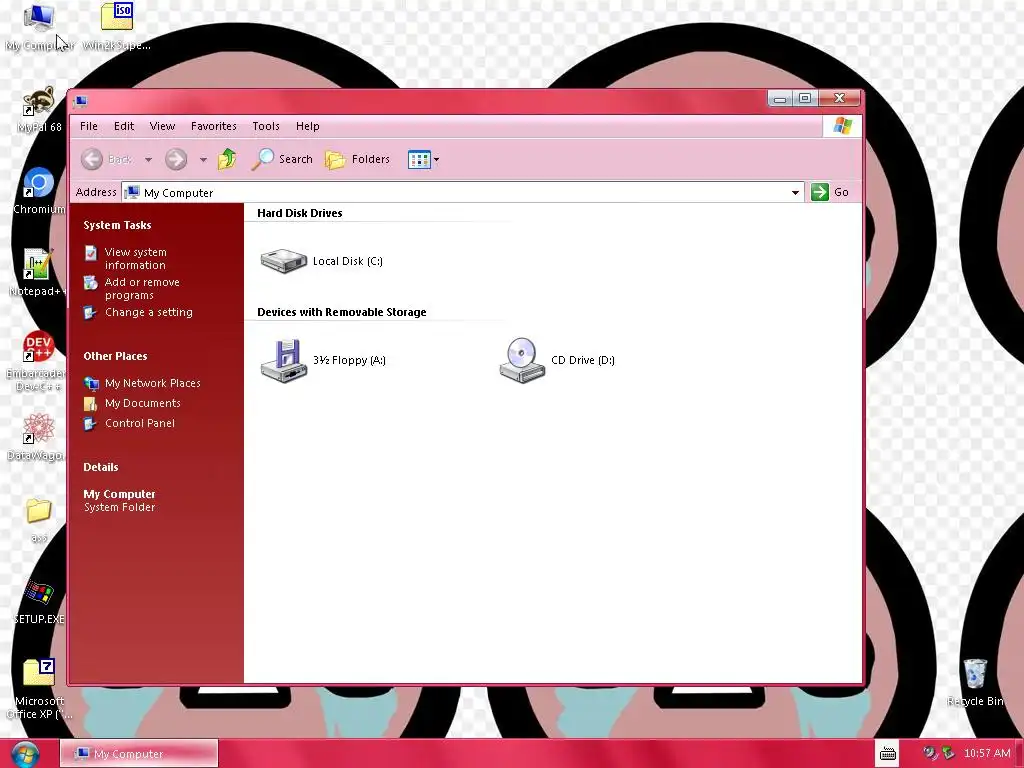
Task: Click the My Computer taskbar button
Action: pos(139,754)
